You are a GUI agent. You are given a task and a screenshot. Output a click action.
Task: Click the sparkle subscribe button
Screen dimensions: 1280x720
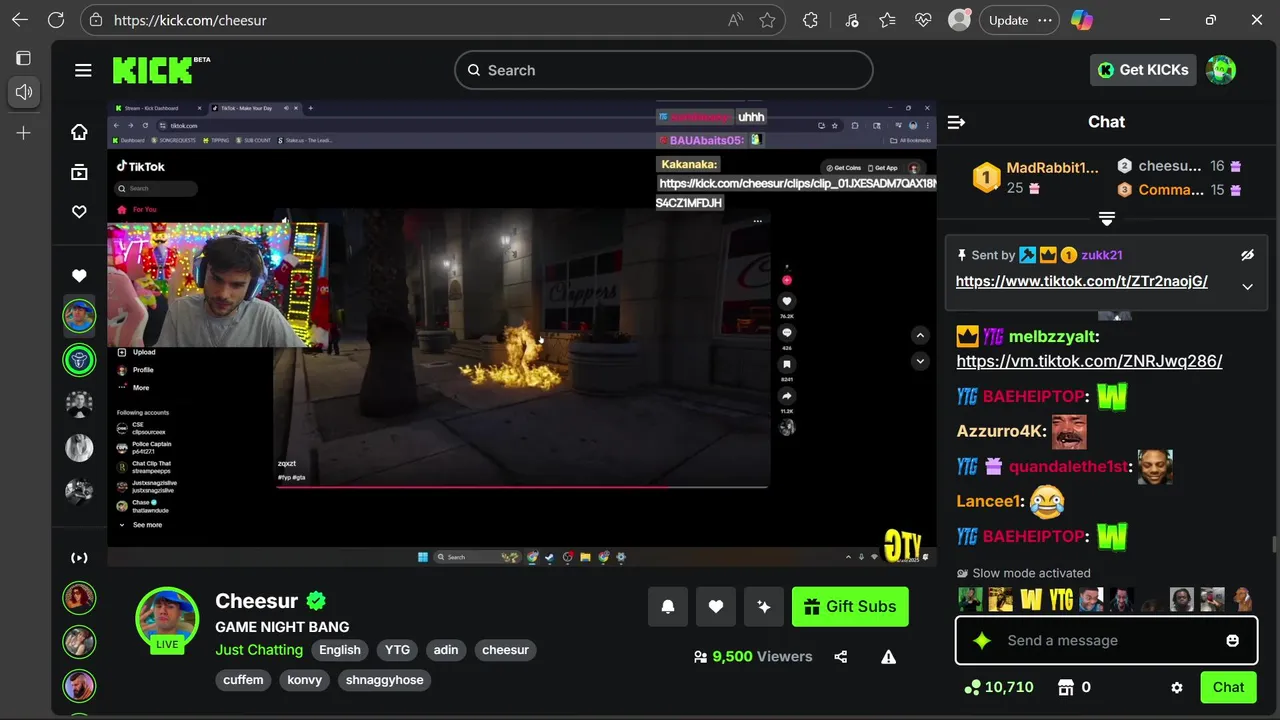click(764, 606)
